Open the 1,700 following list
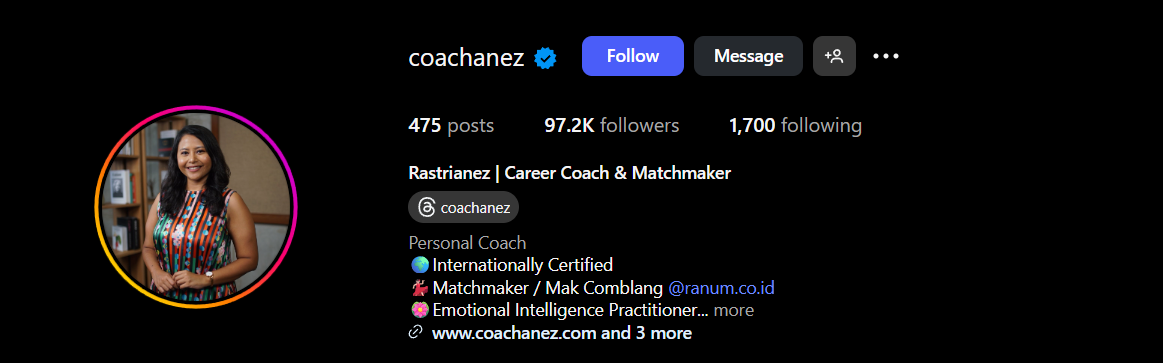 pos(796,125)
